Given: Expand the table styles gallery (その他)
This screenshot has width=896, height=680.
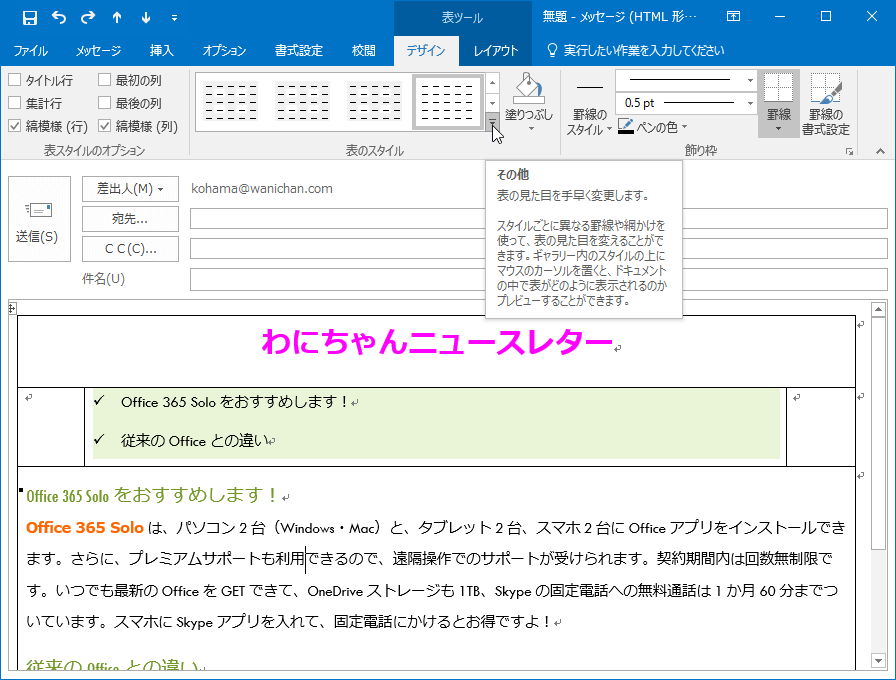Looking at the screenshot, I should click(x=493, y=122).
